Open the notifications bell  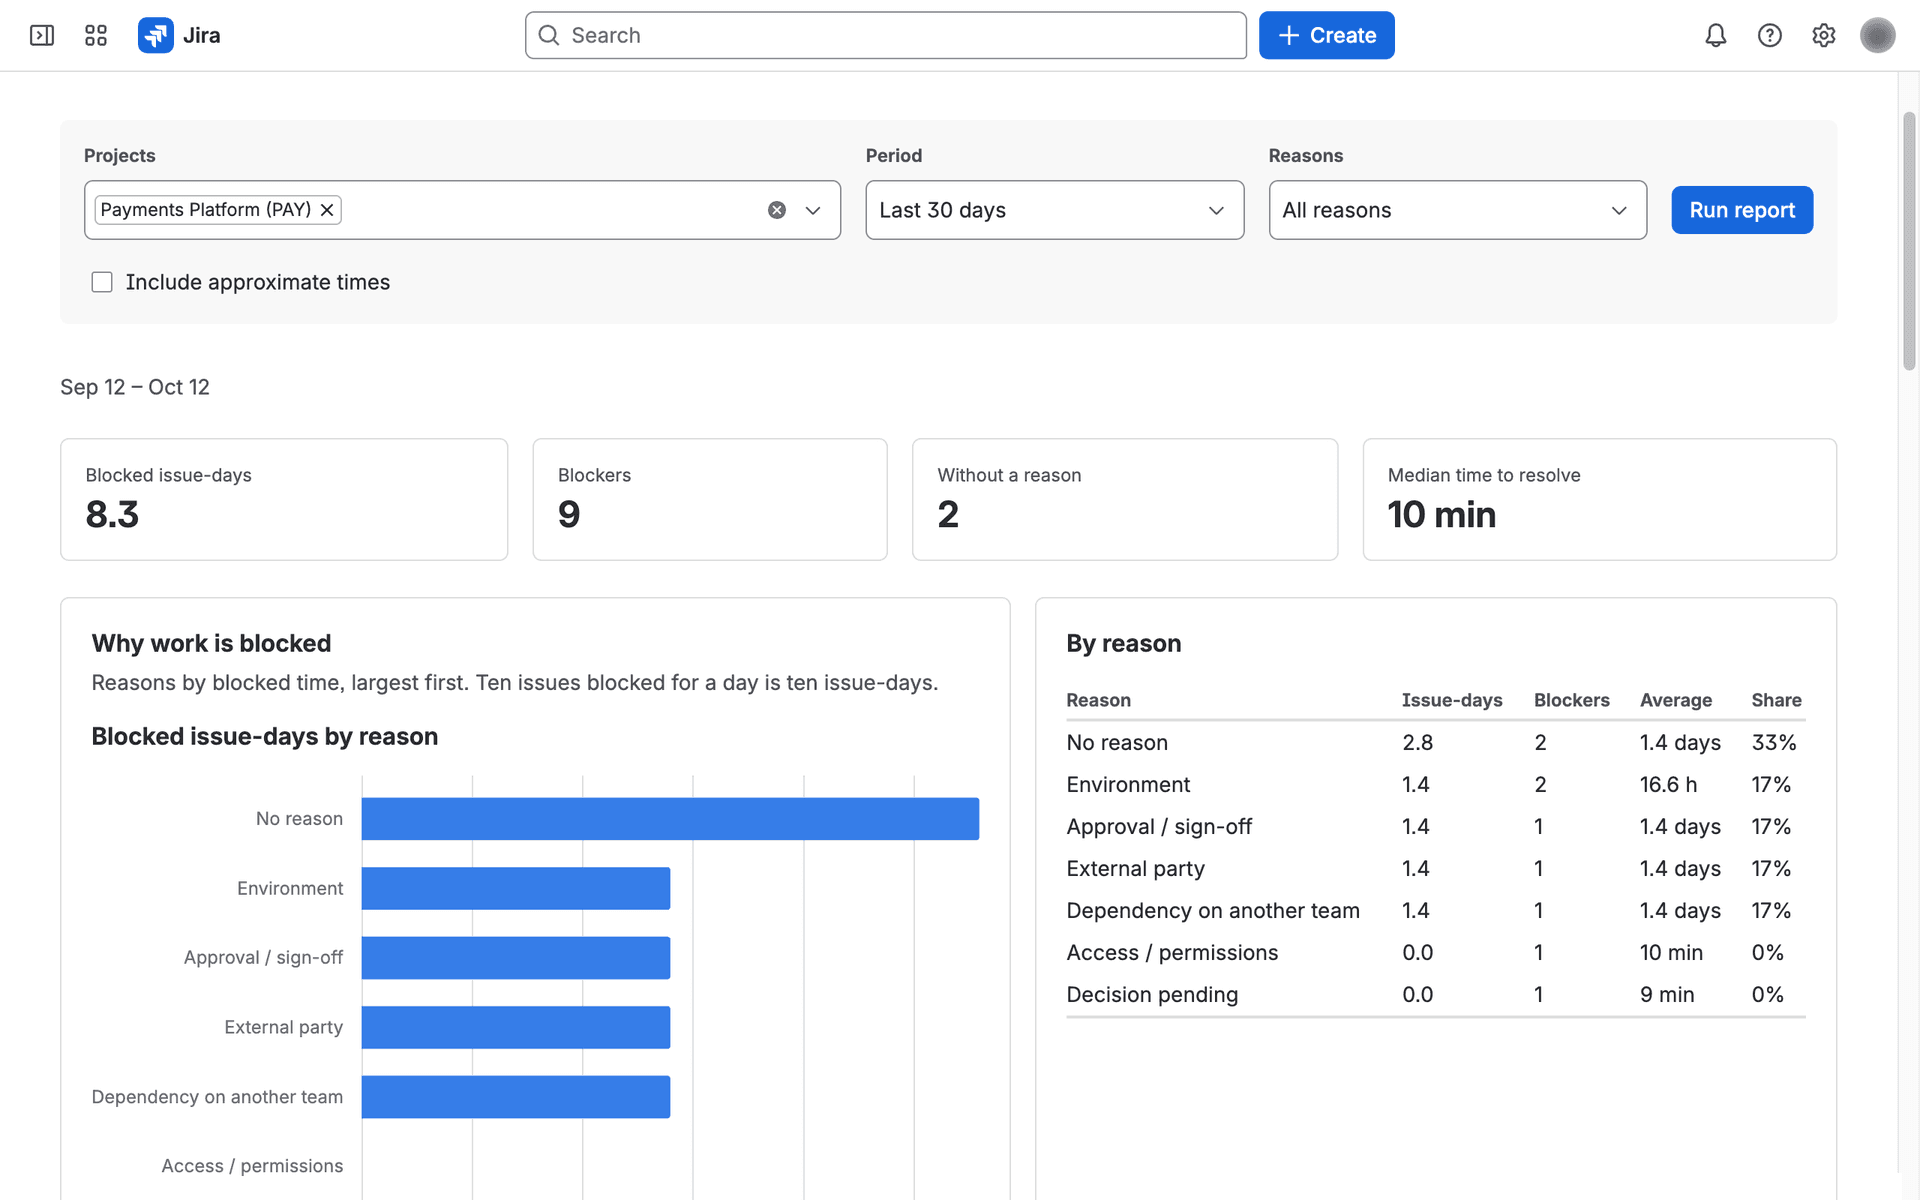tap(1716, 36)
